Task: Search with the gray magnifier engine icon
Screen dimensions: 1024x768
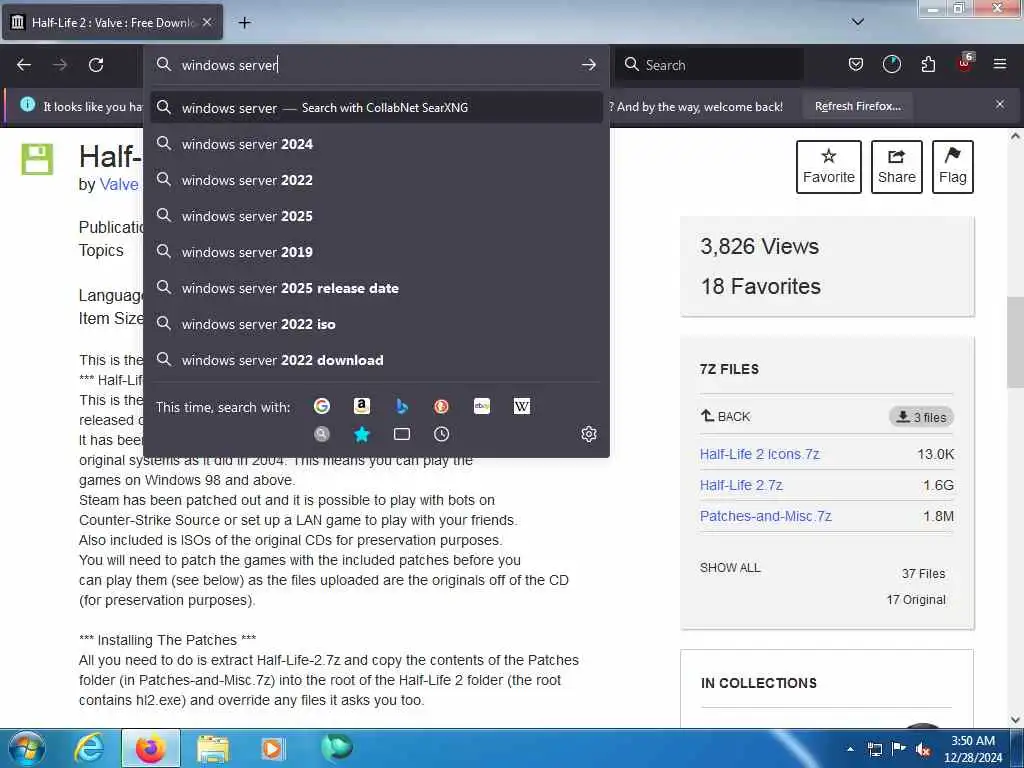Action: 322,434
